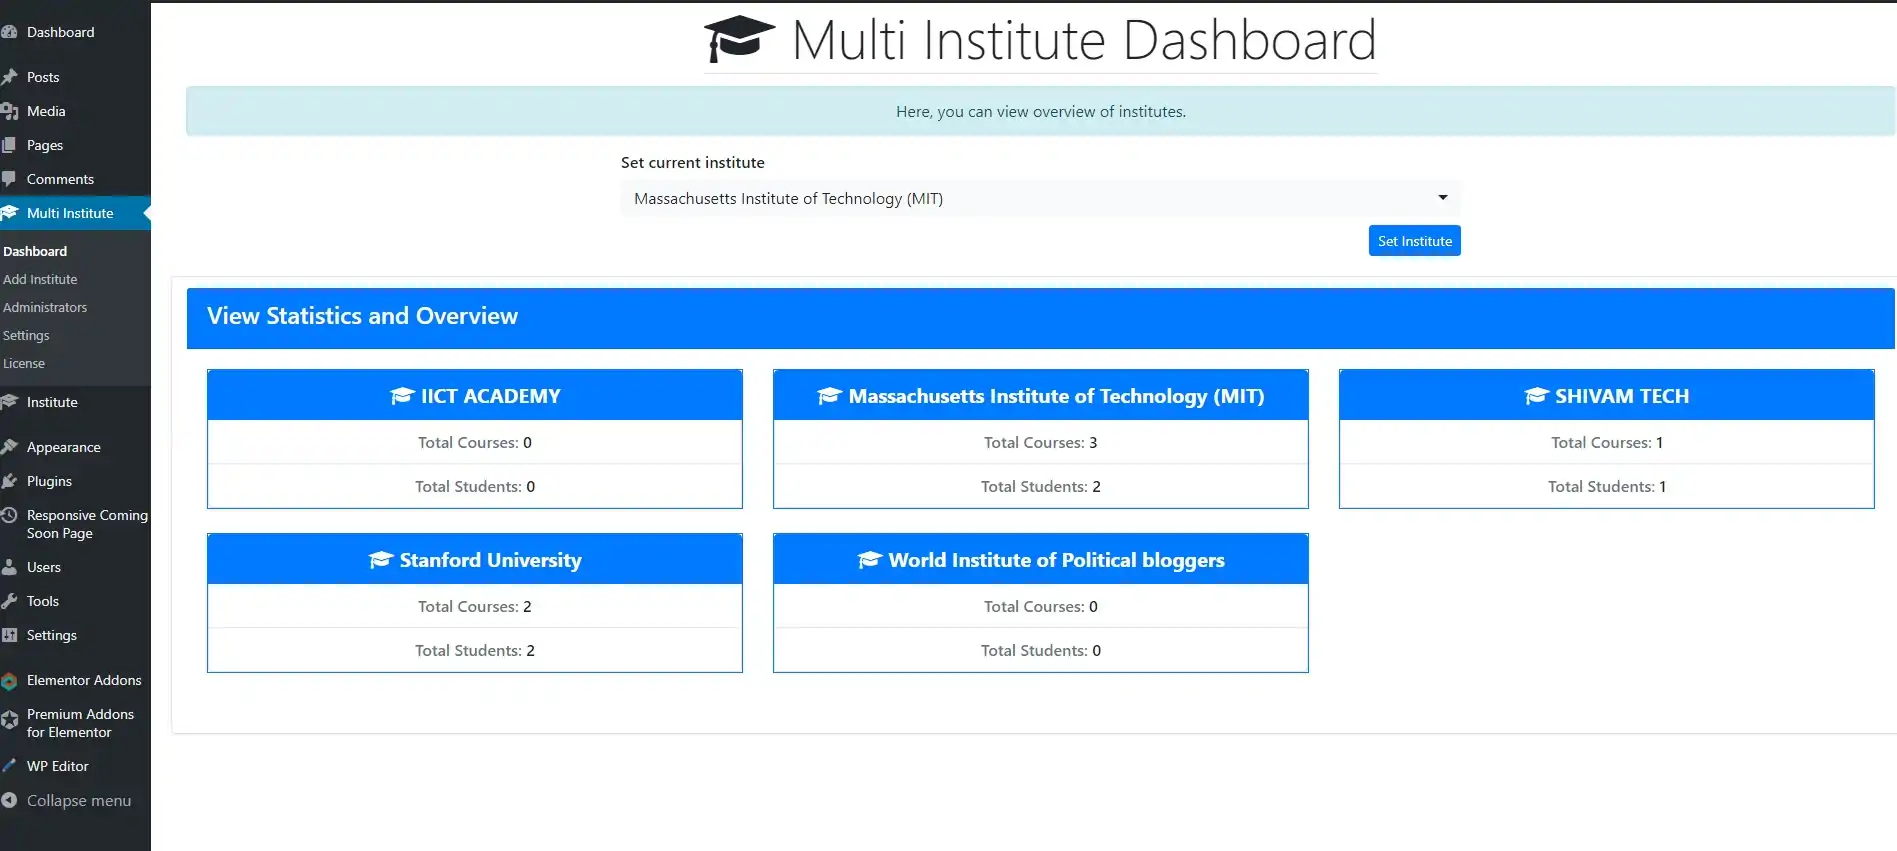This screenshot has height=851, width=1897.
Task: Click the Plugins plug icon
Action: click(9, 481)
